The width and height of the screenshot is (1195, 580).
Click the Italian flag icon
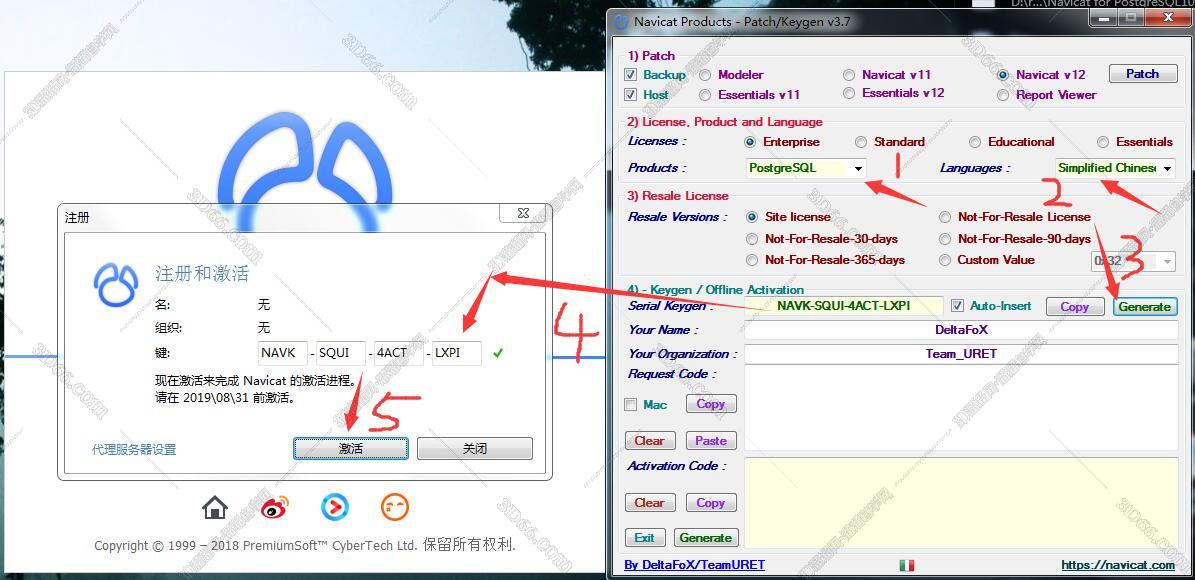906,565
